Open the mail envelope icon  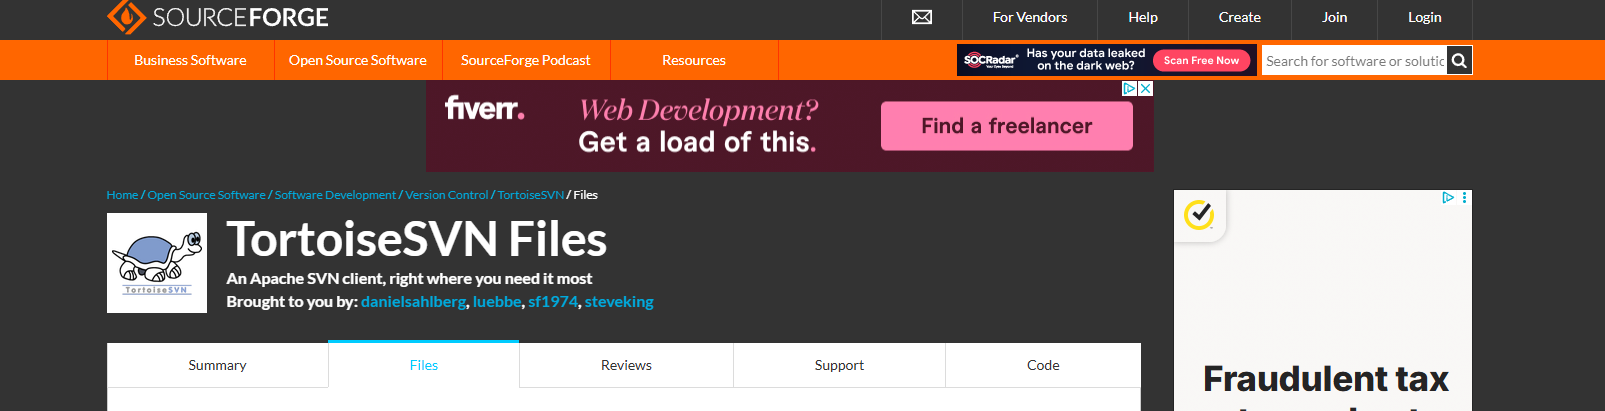(922, 17)
